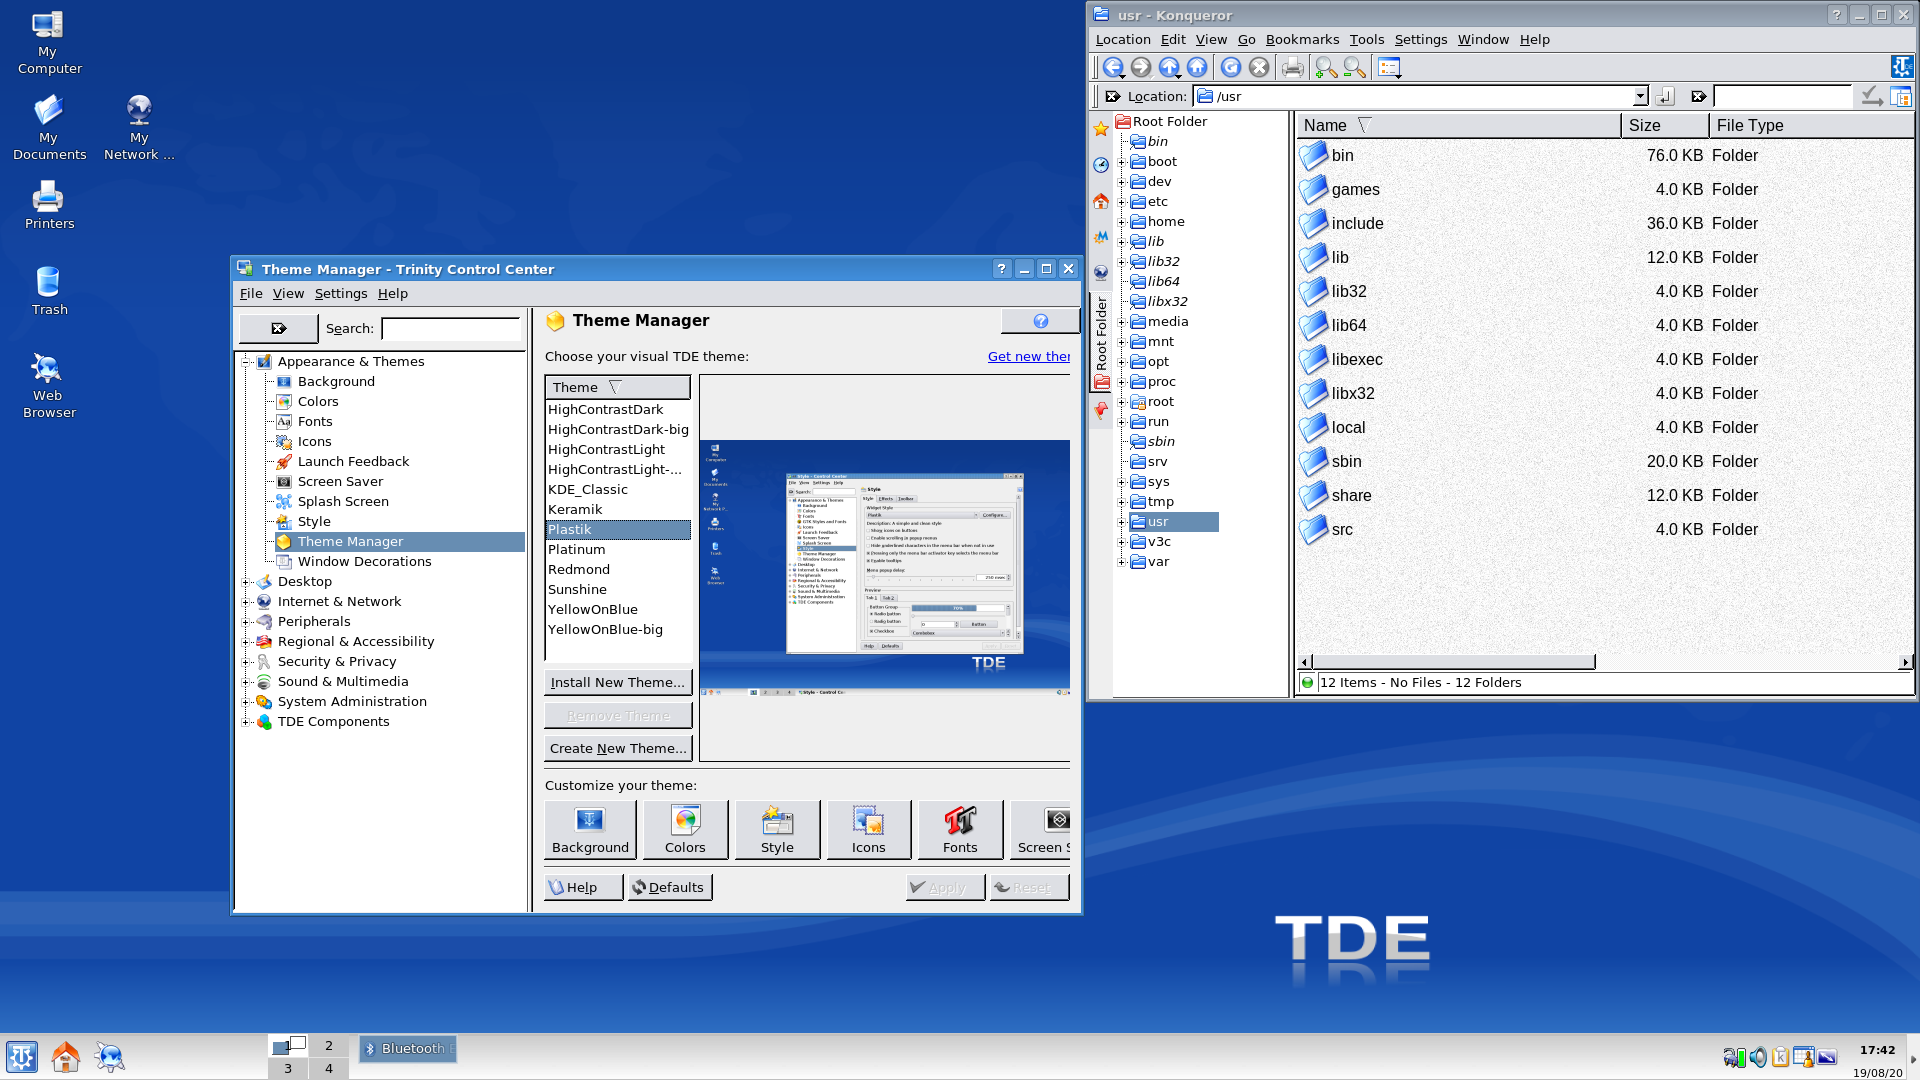Click the Theme Manager Help button
This screenshot has width=1920, height=1080.
[584, 887]
